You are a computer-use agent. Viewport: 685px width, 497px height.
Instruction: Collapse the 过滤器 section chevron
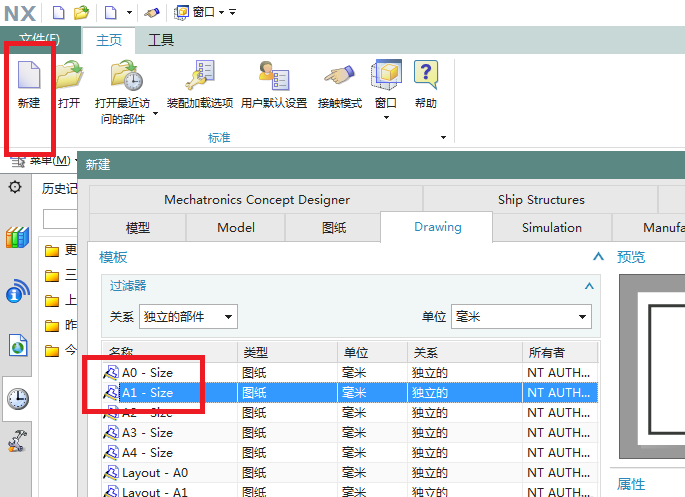tap(589, 286)
